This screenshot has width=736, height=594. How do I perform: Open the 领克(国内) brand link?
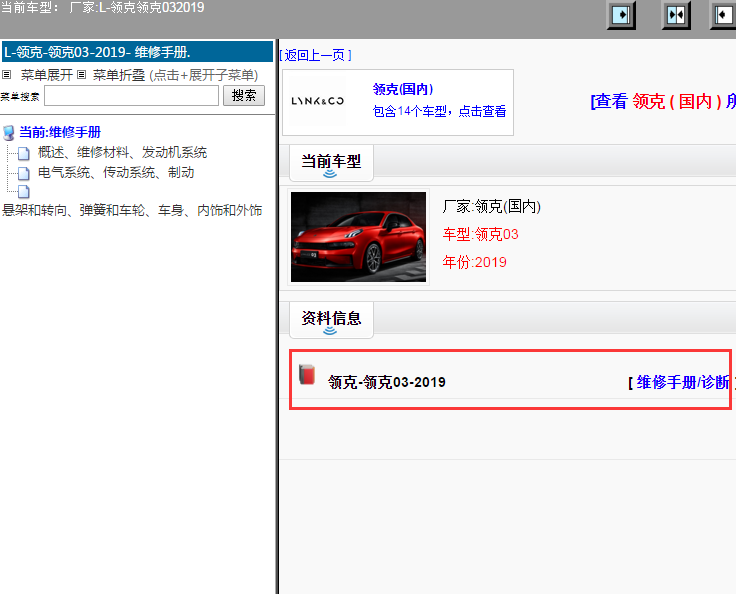pyautogui.click(x=403, y=89)
